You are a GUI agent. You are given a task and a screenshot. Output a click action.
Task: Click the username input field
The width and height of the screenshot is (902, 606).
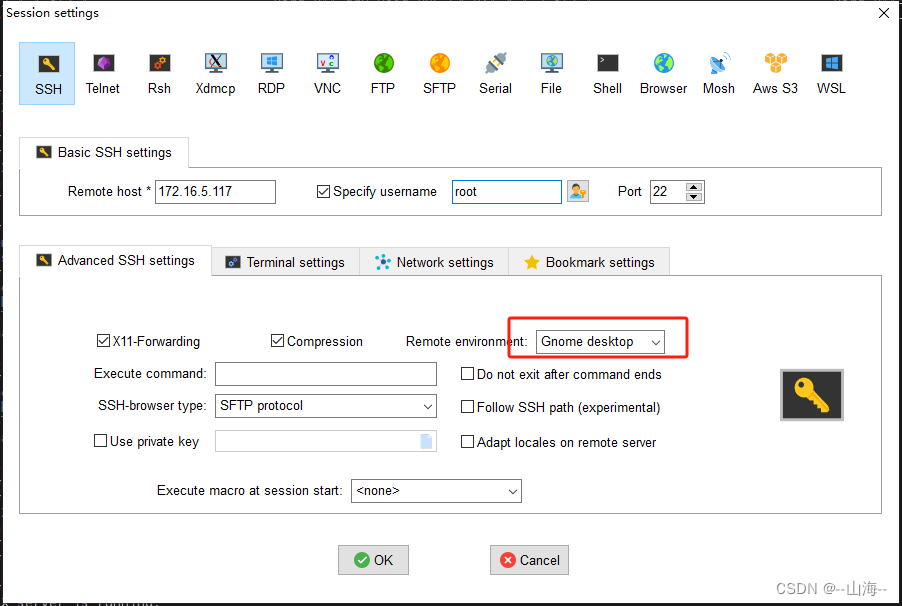[x=507, y=192]
